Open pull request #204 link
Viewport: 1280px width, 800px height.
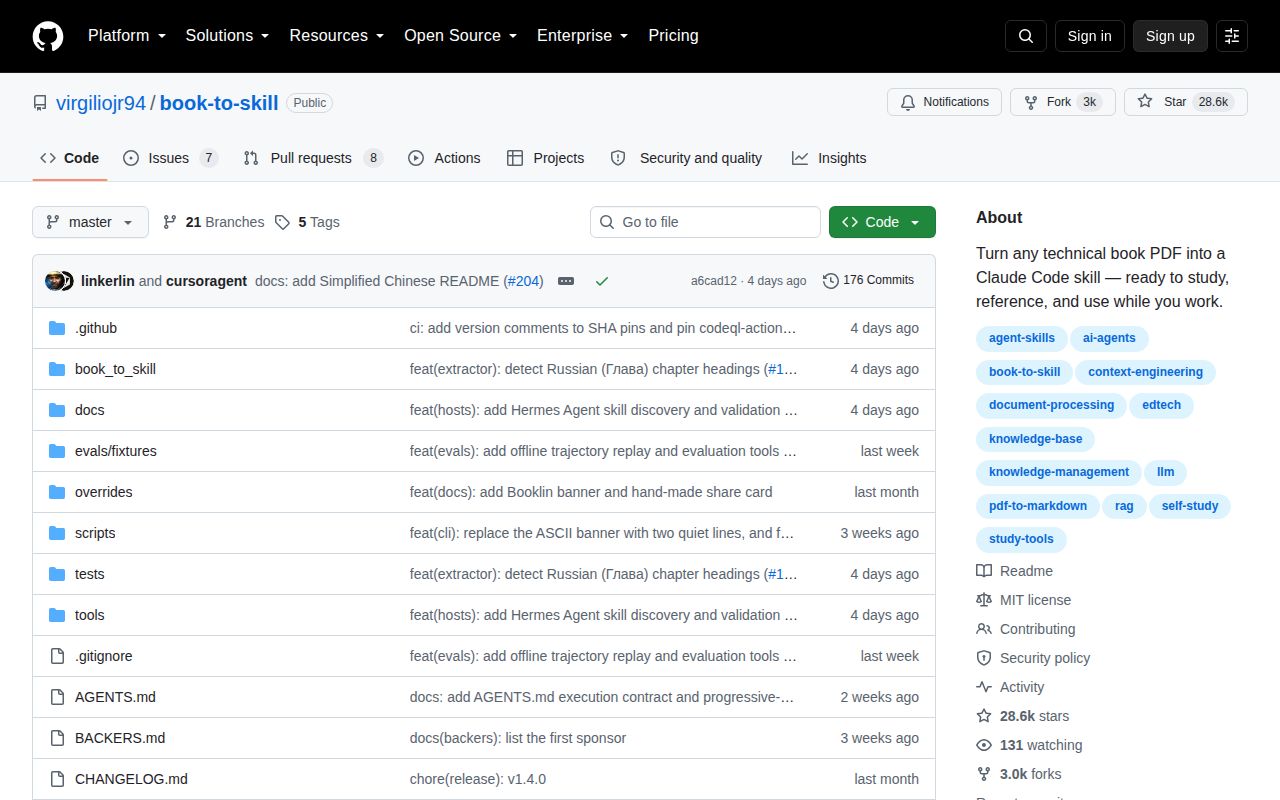tap(525, 281)
